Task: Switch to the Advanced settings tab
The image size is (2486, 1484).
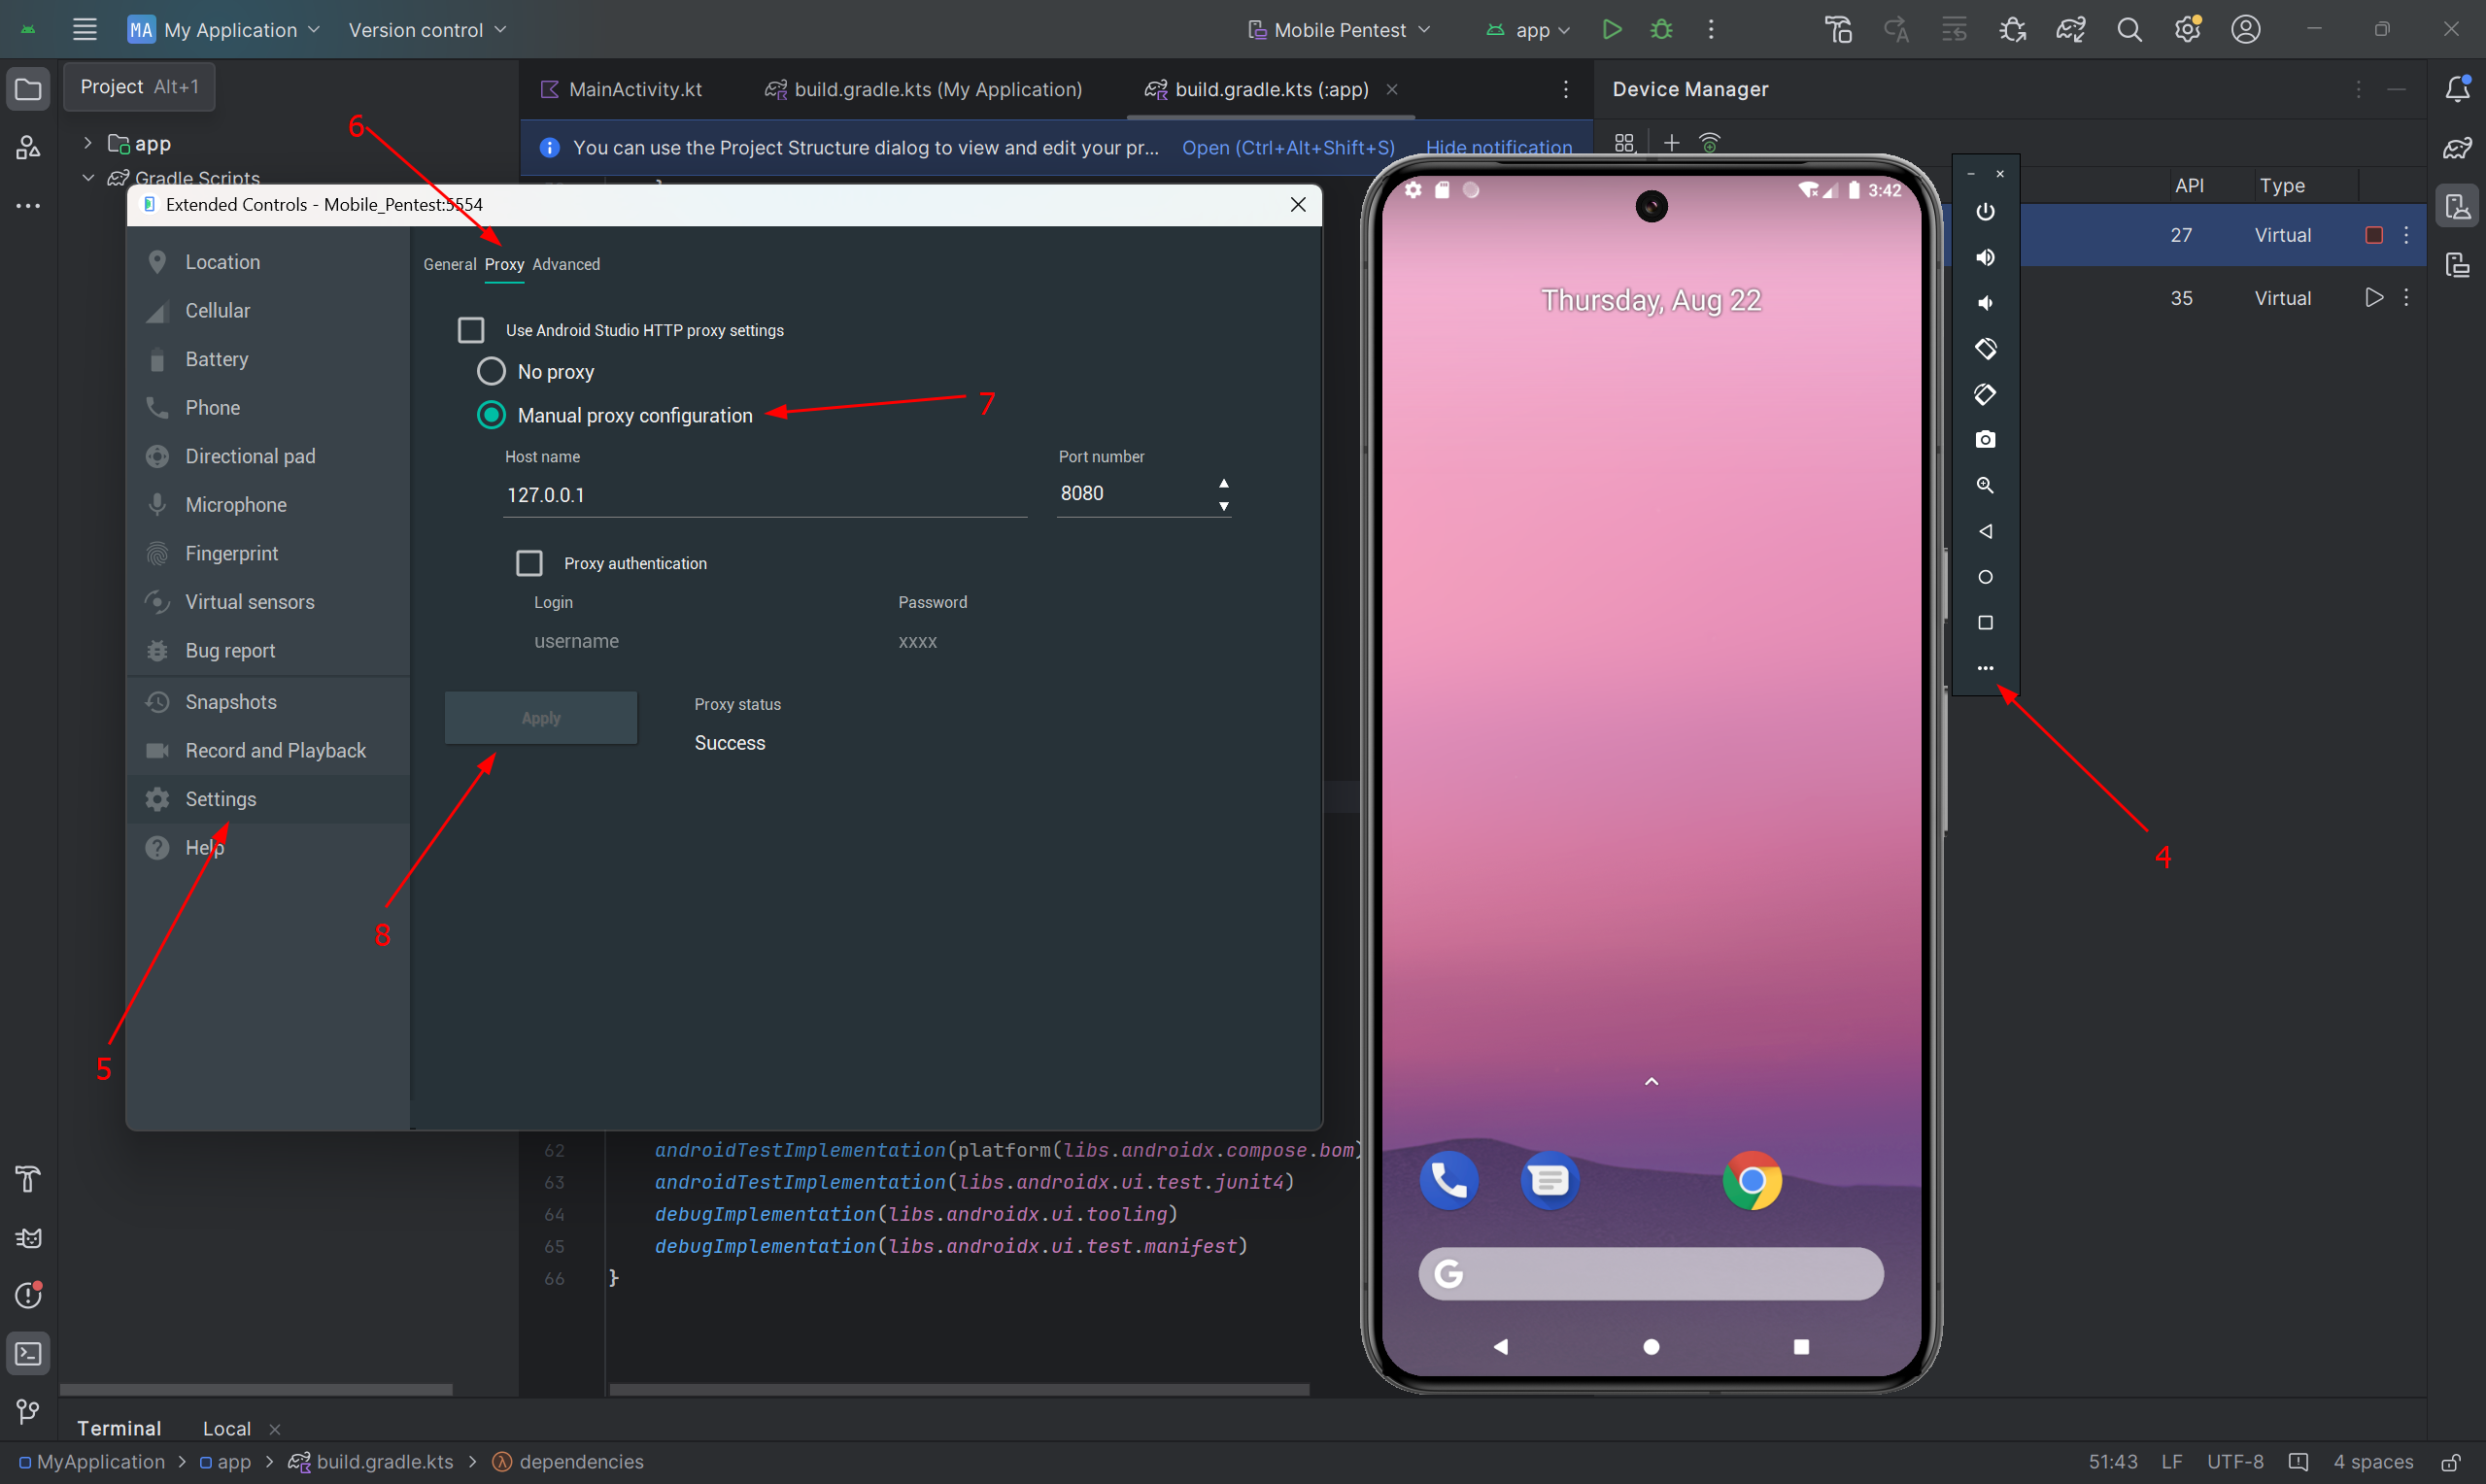Action: click(x=566, y=265)
